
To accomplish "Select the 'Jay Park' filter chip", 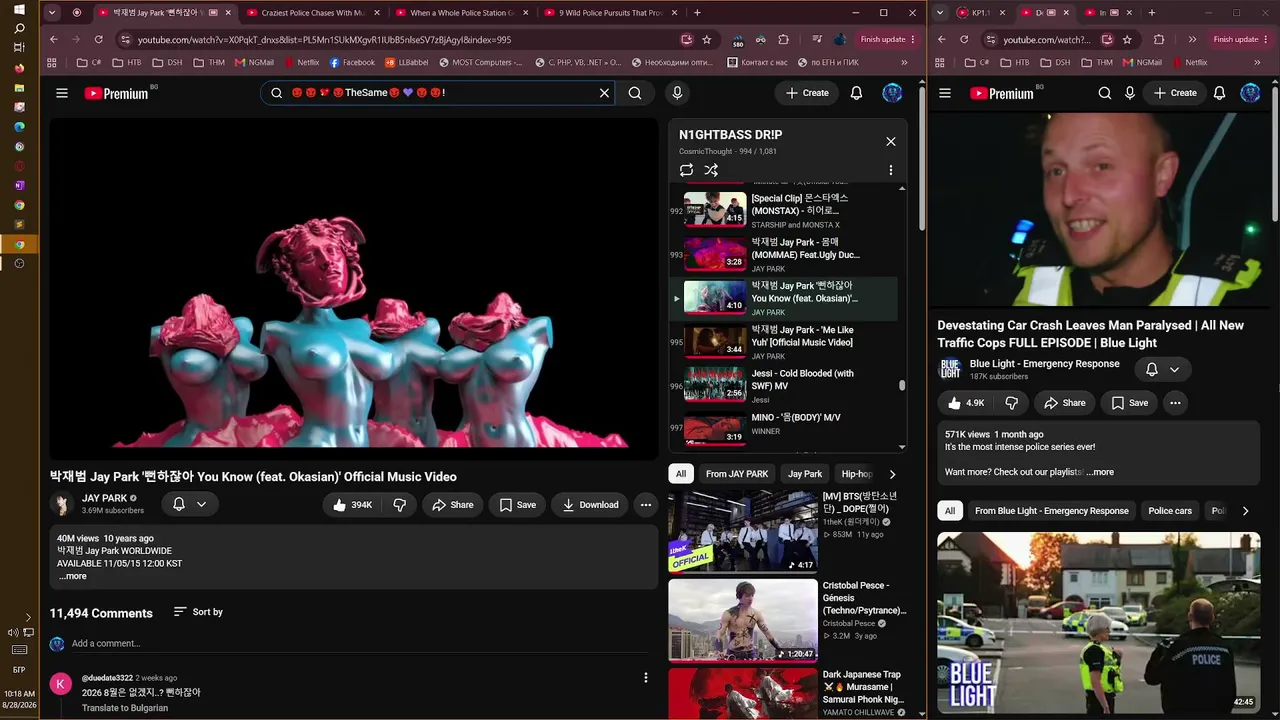I will tap(805, 474).
